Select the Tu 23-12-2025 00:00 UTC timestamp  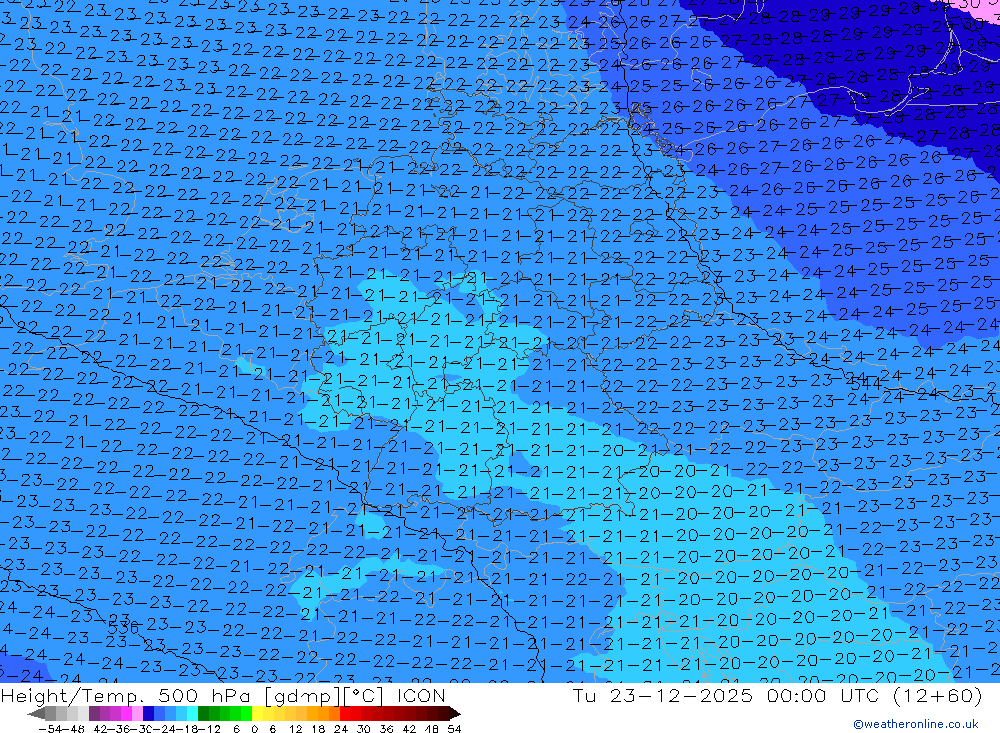(x=777, y=695)
